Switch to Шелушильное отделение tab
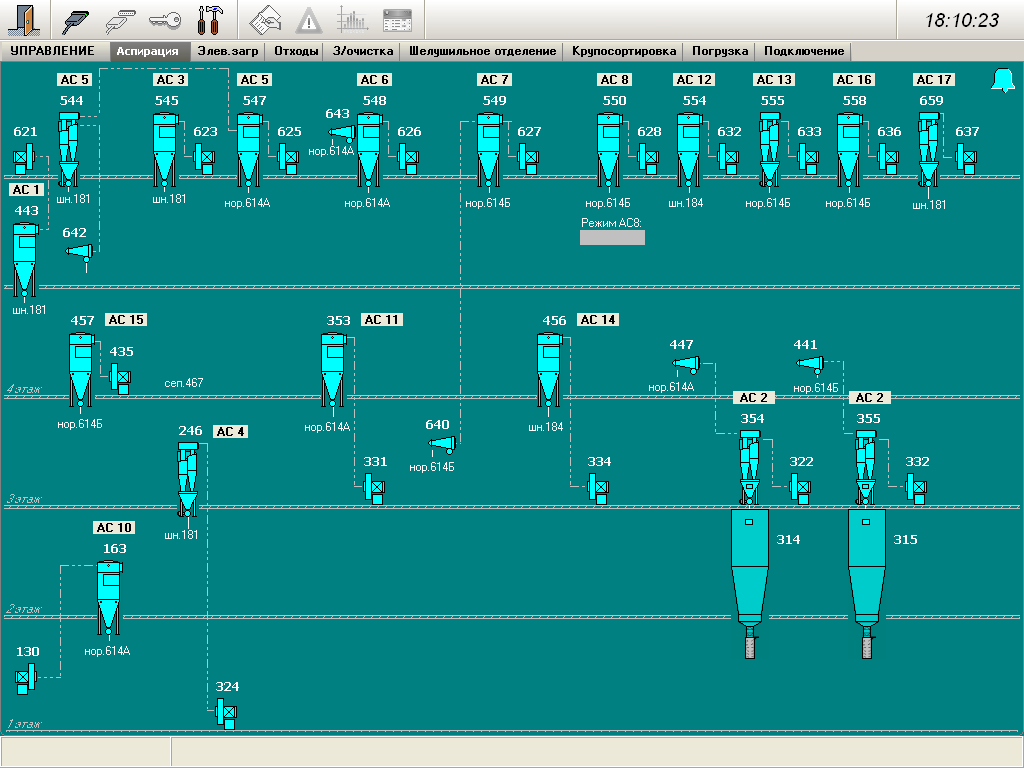Image resolution: width=1024 pixels, height=768 pixels. (x=482, y=51)
